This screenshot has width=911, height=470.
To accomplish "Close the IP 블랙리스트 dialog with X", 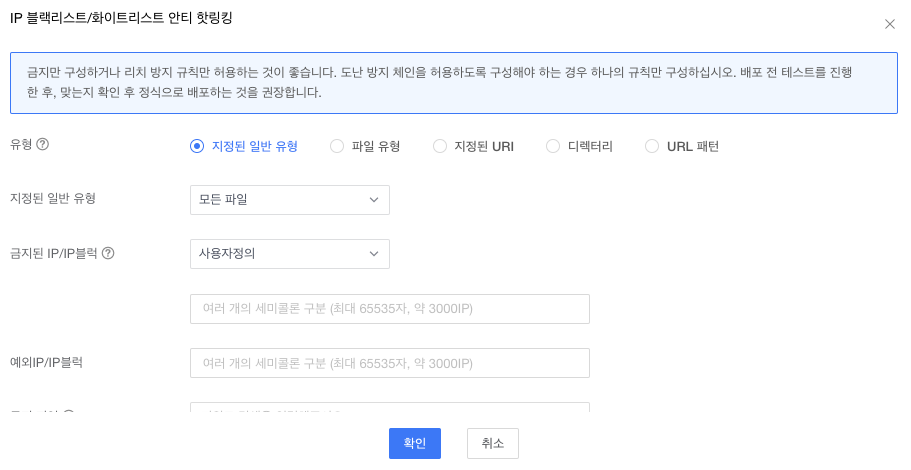I will 890,24.
